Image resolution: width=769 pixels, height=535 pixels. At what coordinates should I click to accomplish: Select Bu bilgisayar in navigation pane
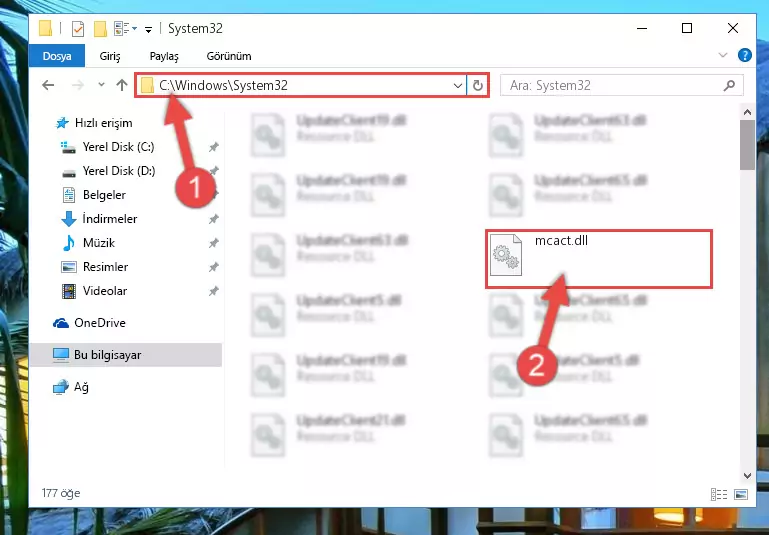pyautogui.click(x=107, y=355)
